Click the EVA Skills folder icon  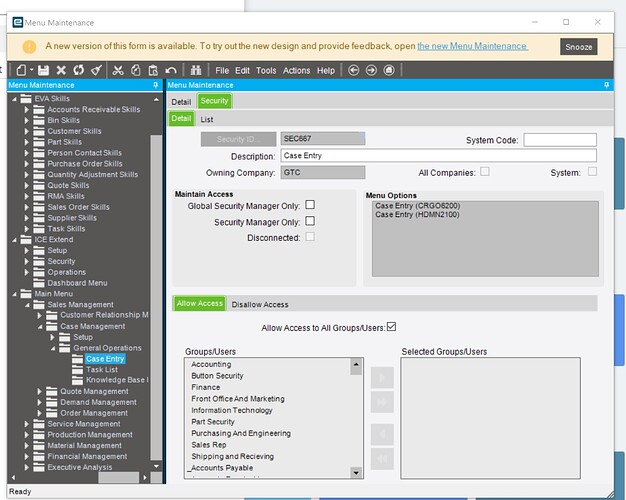click(x=26, y=98)
